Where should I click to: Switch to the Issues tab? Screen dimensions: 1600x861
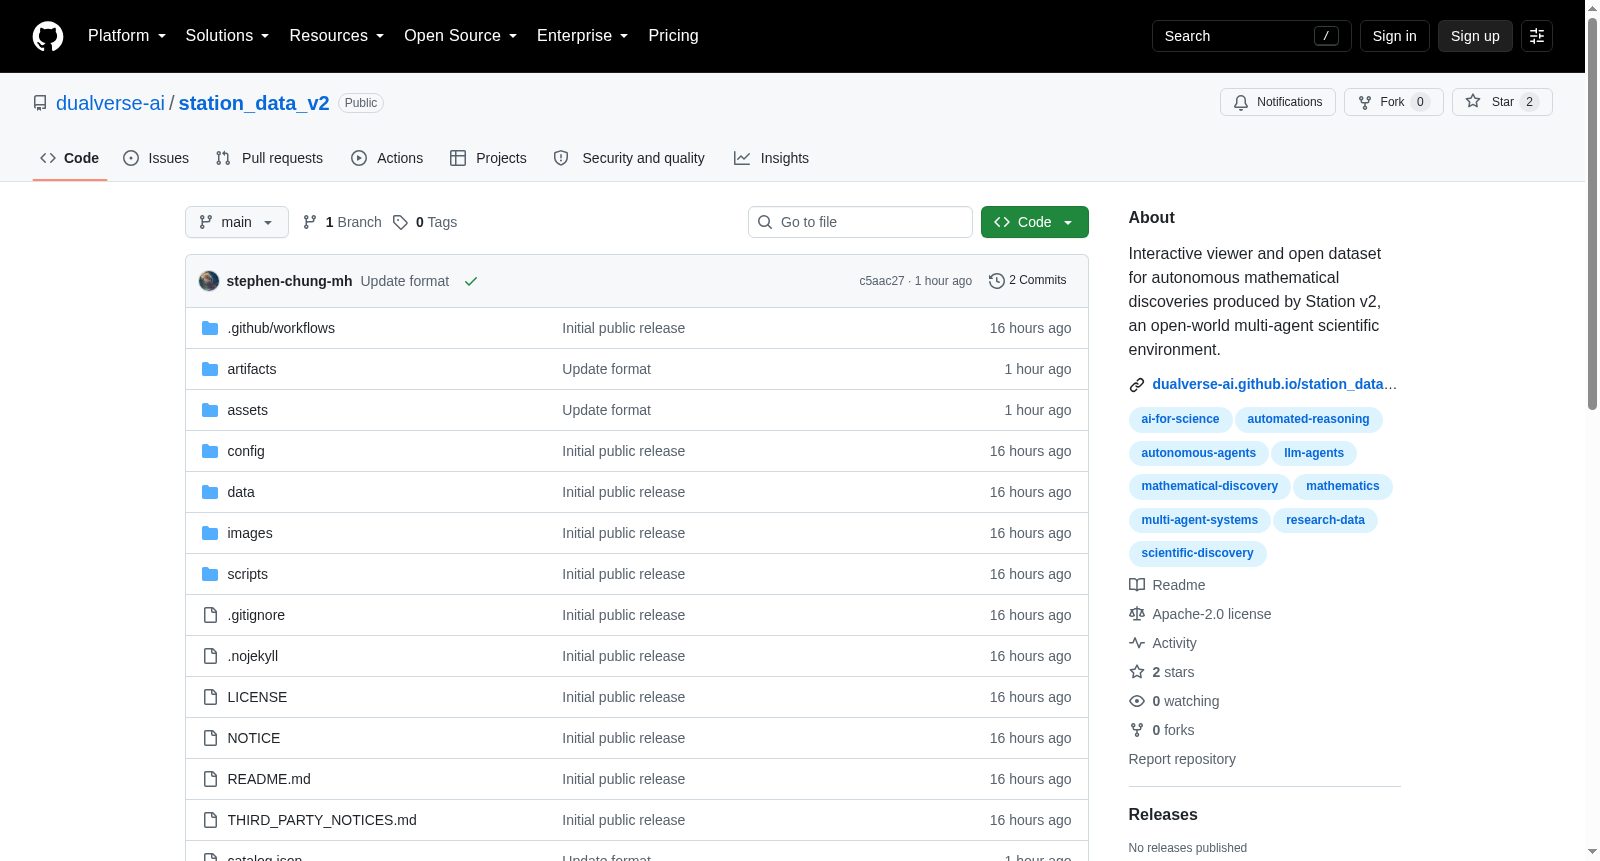[x=156, y=158]
